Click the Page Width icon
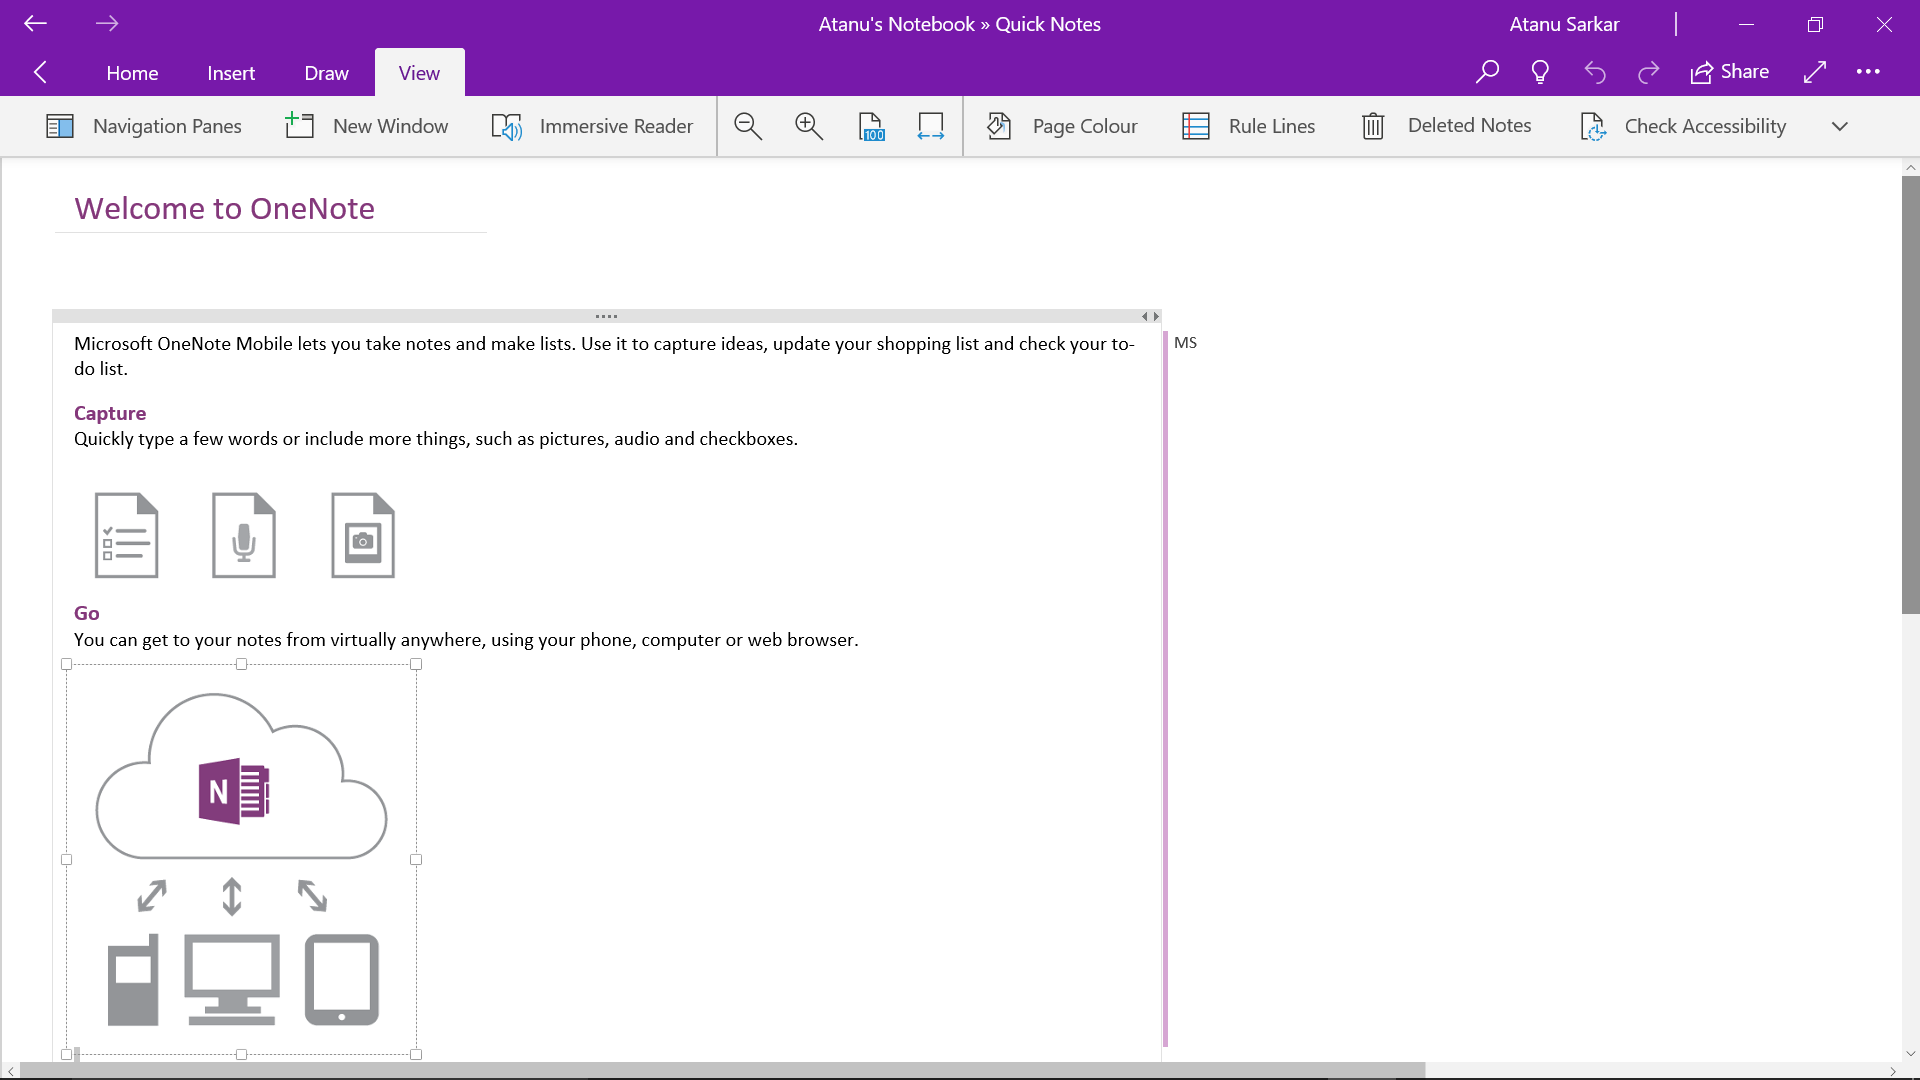 [931, 126]
